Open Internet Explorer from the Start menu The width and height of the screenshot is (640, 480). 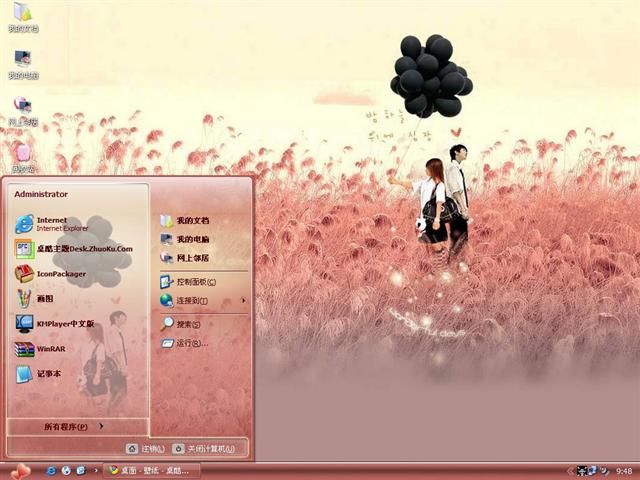[x=78, y=224]
